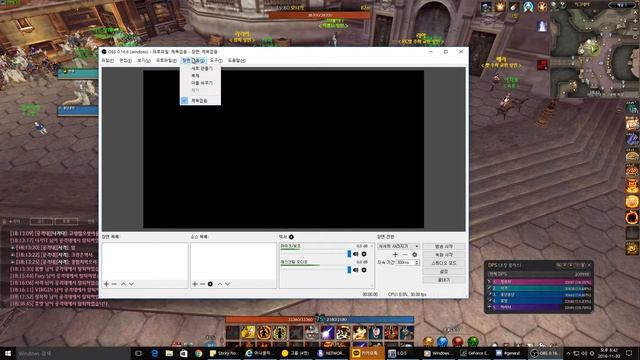Click the Windows search box on taskbar
The width and height of the screenshot is (640, 360).
(x=73, y=353)
